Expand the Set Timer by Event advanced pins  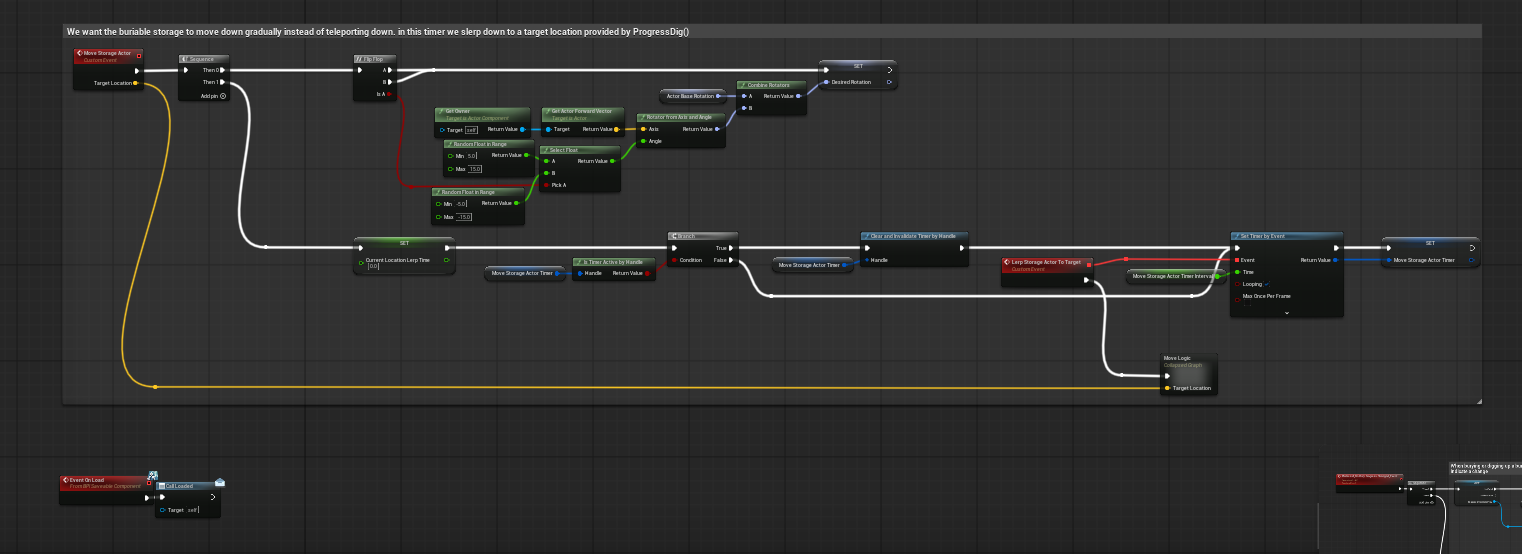click(x=1286, y=312)
